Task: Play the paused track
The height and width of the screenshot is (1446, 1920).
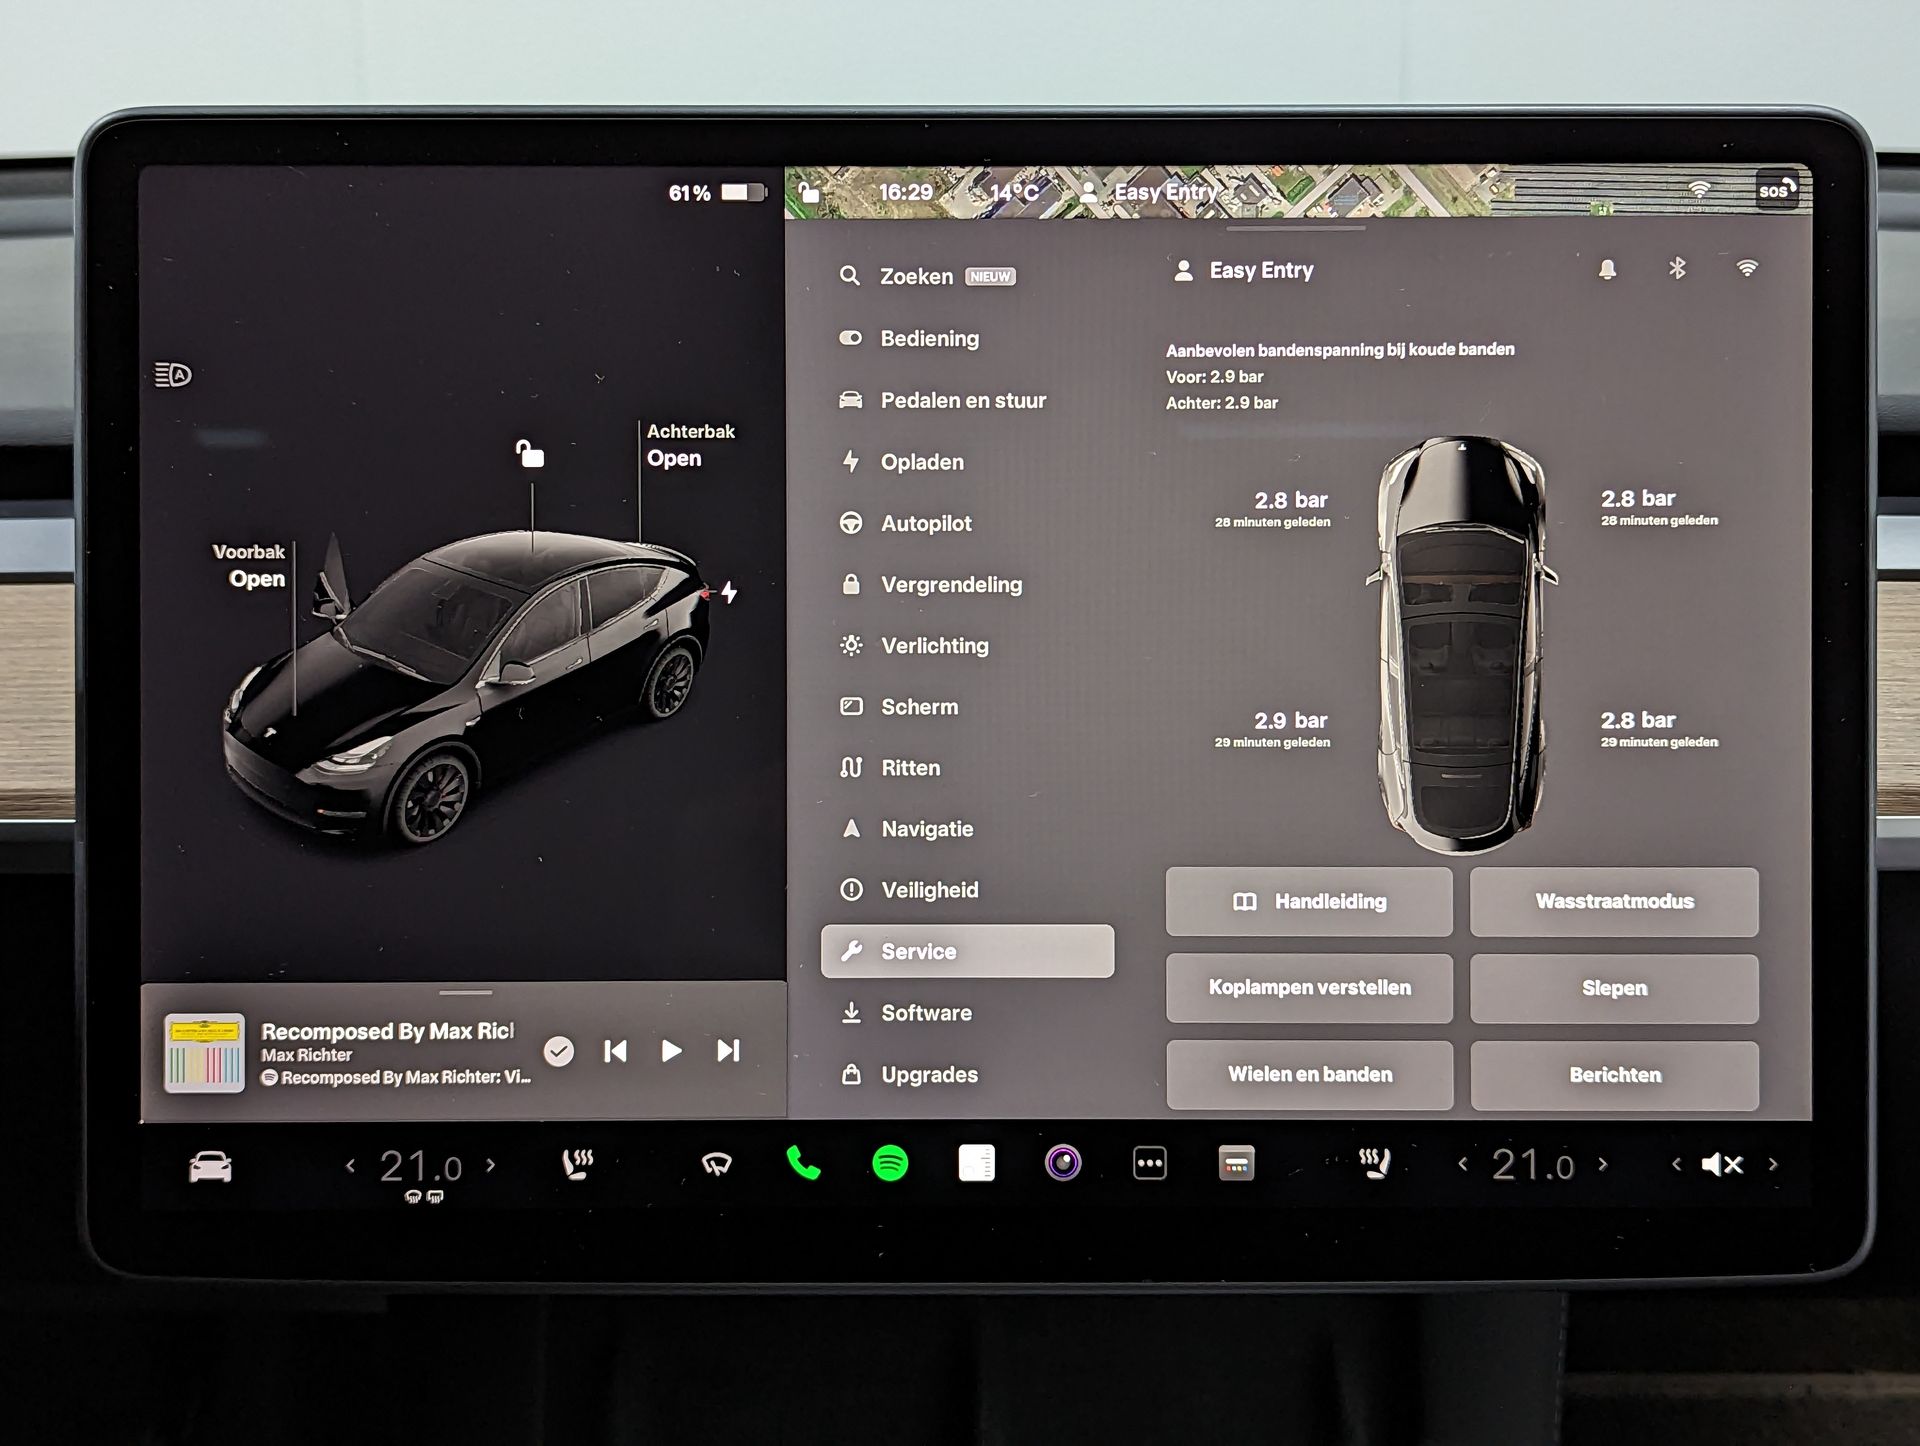Action: 672,1050
